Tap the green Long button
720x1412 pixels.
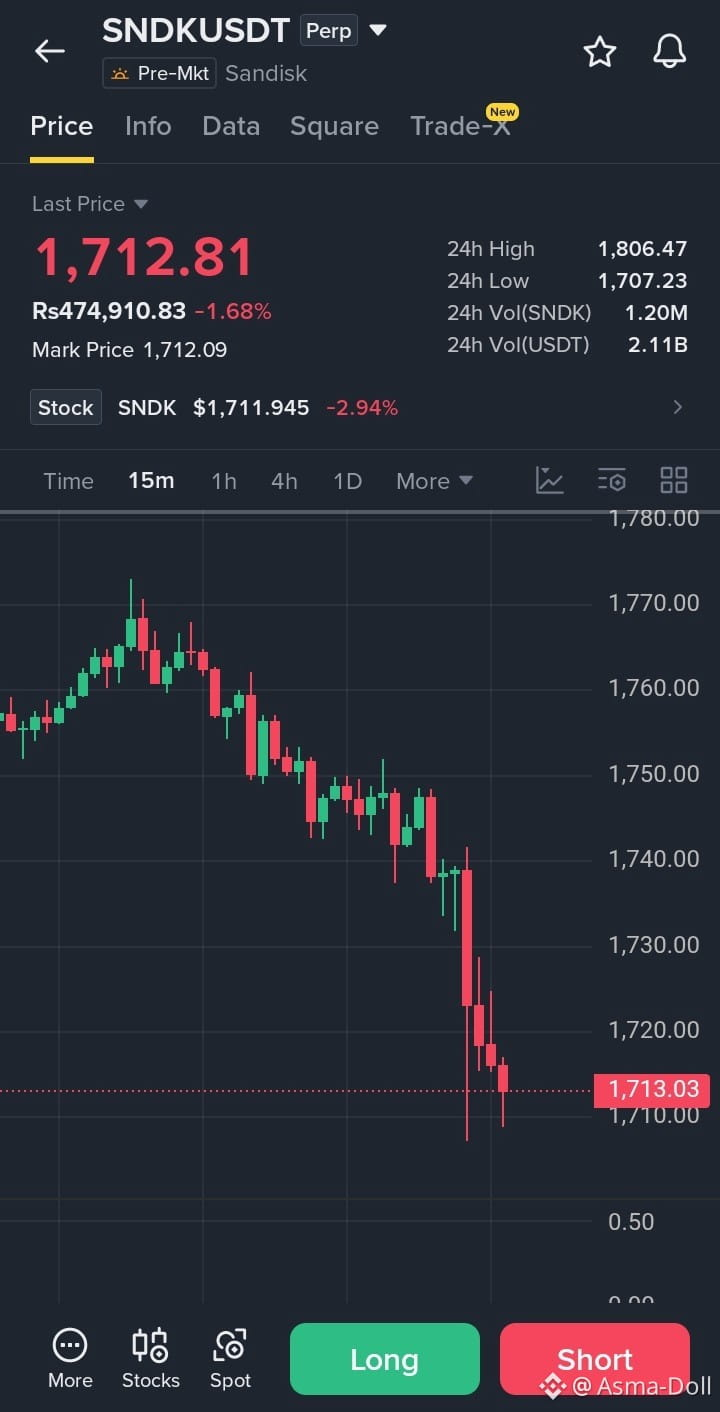(385, 1359)
